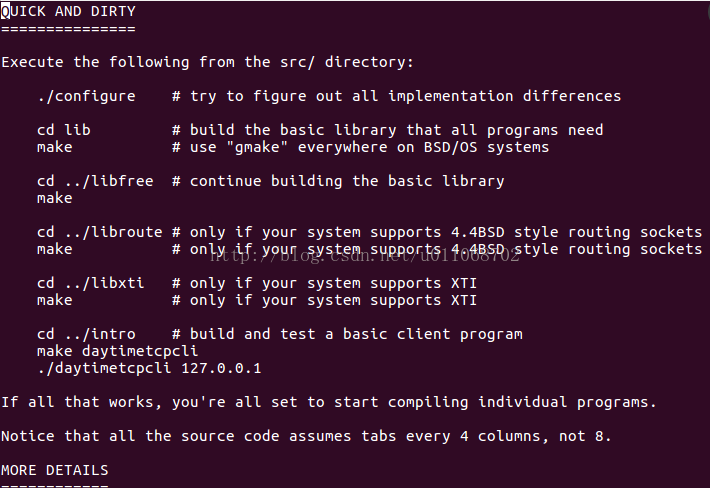This screenshot has height=488, width=710.
Task: Click the '4.4BSD' text on libroute line
Action: [478, 232]
